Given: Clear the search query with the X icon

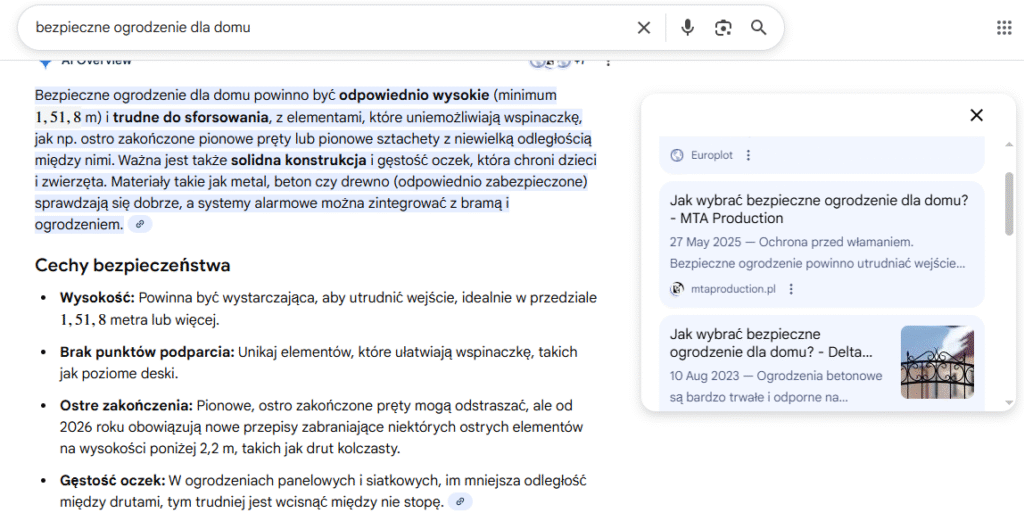Looking at the screenshot, I should tap(644, 28).
